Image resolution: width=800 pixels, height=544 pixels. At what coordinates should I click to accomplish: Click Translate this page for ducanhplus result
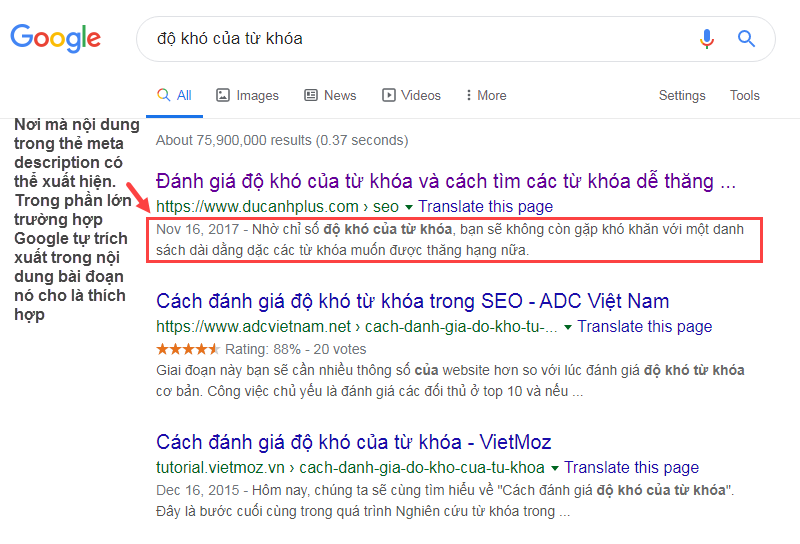click(485, 206)
